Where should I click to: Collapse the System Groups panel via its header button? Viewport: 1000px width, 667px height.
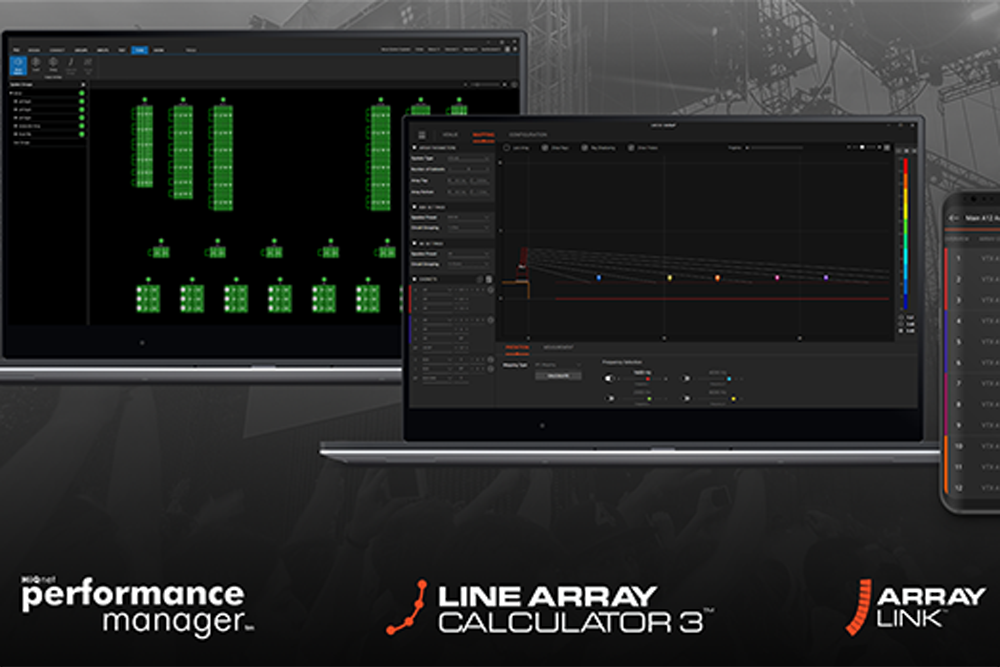tap(82, 84)
